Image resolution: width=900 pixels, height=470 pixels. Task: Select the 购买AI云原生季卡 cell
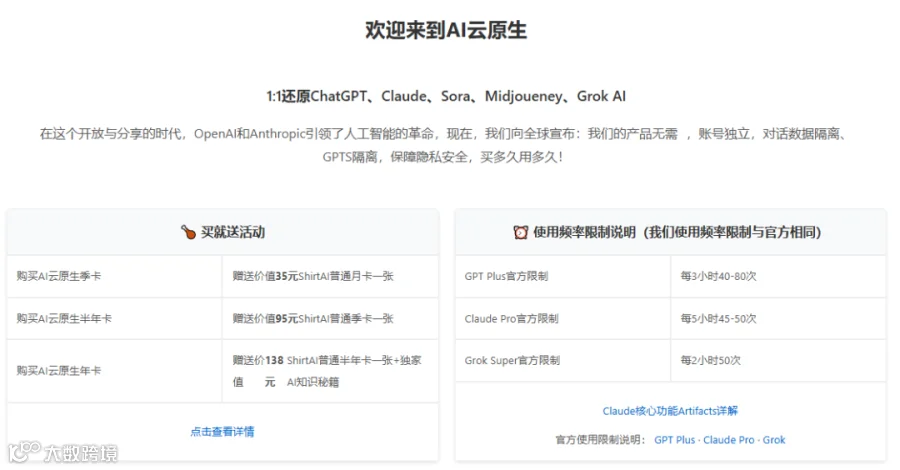pyautogui.click(x=114, y=276)
